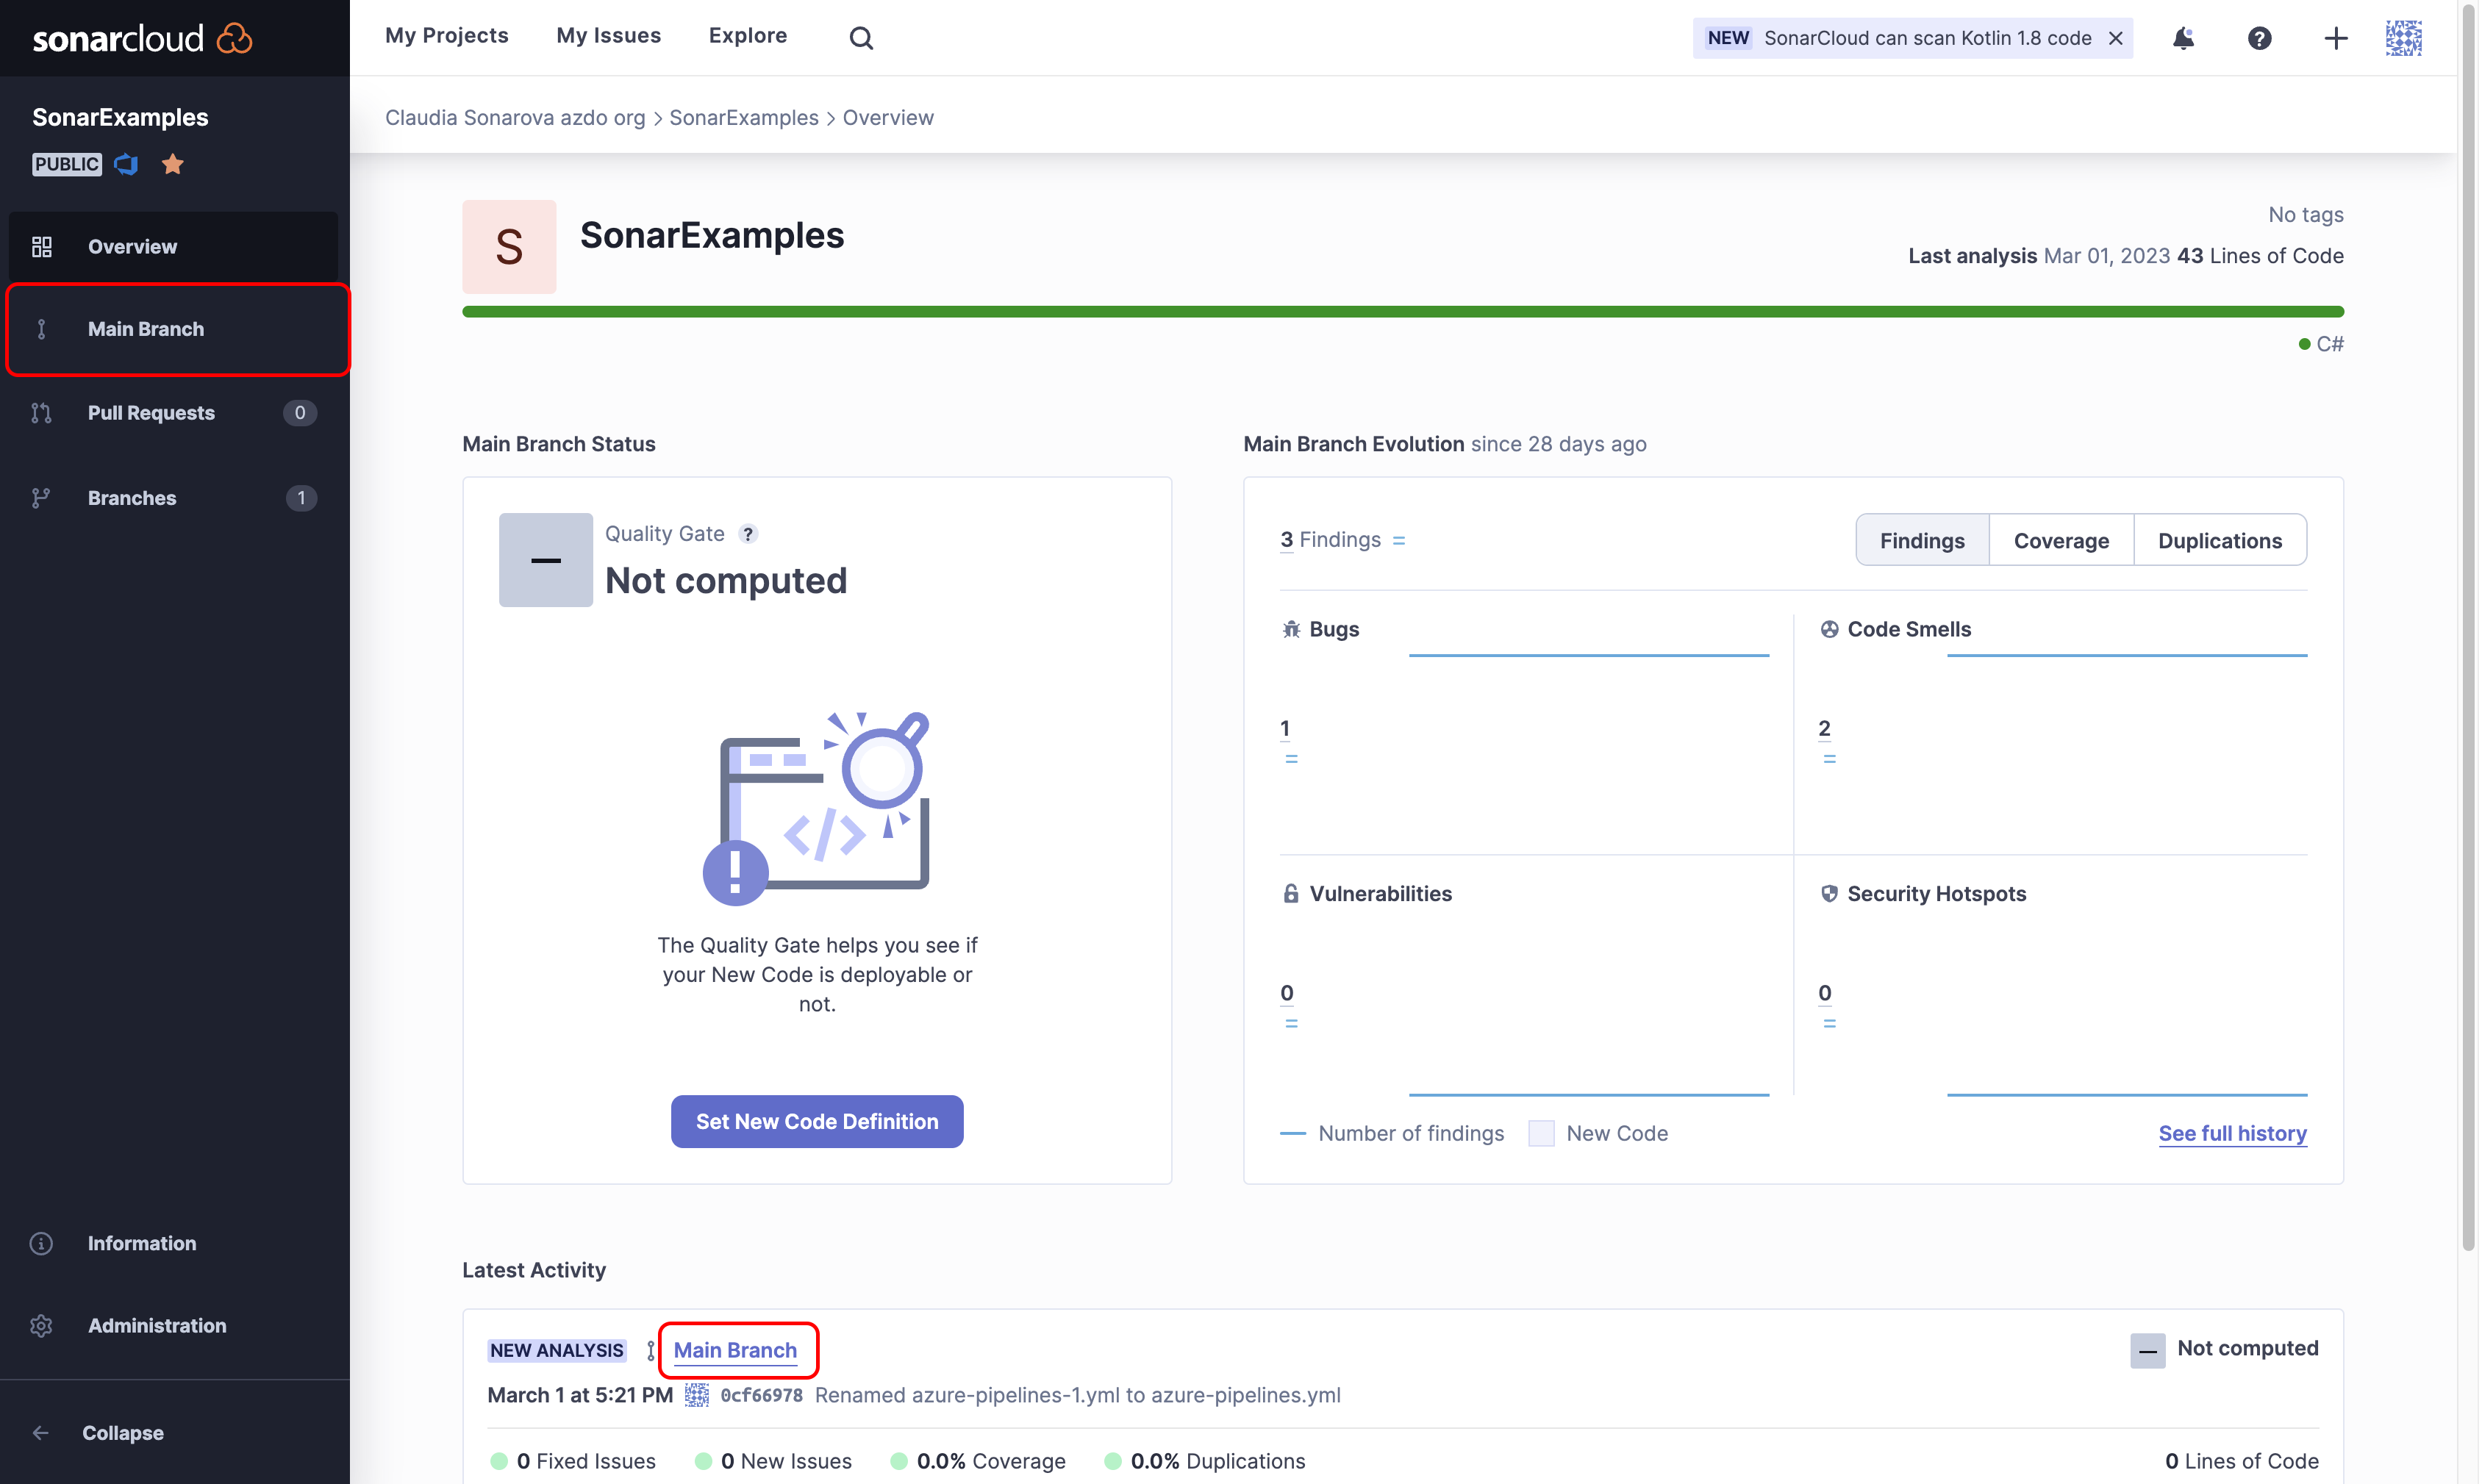The height and width of the screenshot is (1484, 2482).
Task: Open the help question mark icon
Action: tap(2259, 38)
